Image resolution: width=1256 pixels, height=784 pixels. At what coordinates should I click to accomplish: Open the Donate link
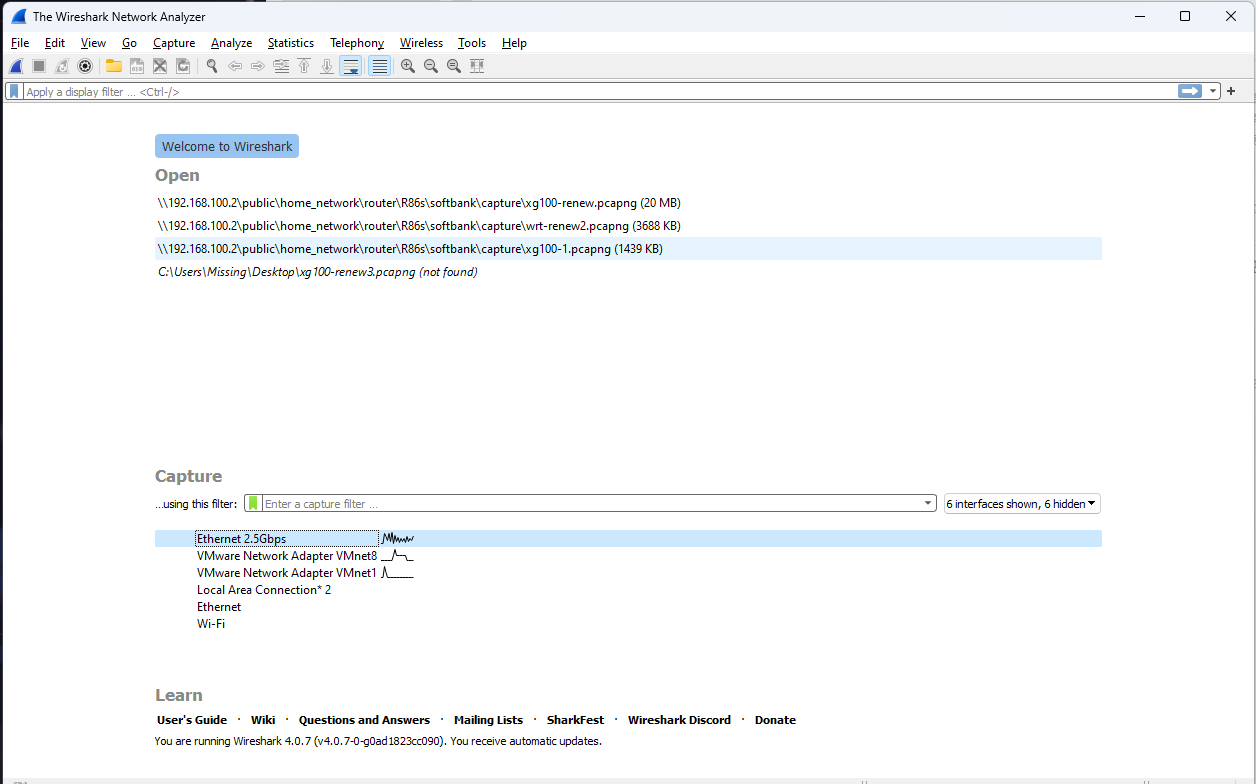tap(775, 720)
